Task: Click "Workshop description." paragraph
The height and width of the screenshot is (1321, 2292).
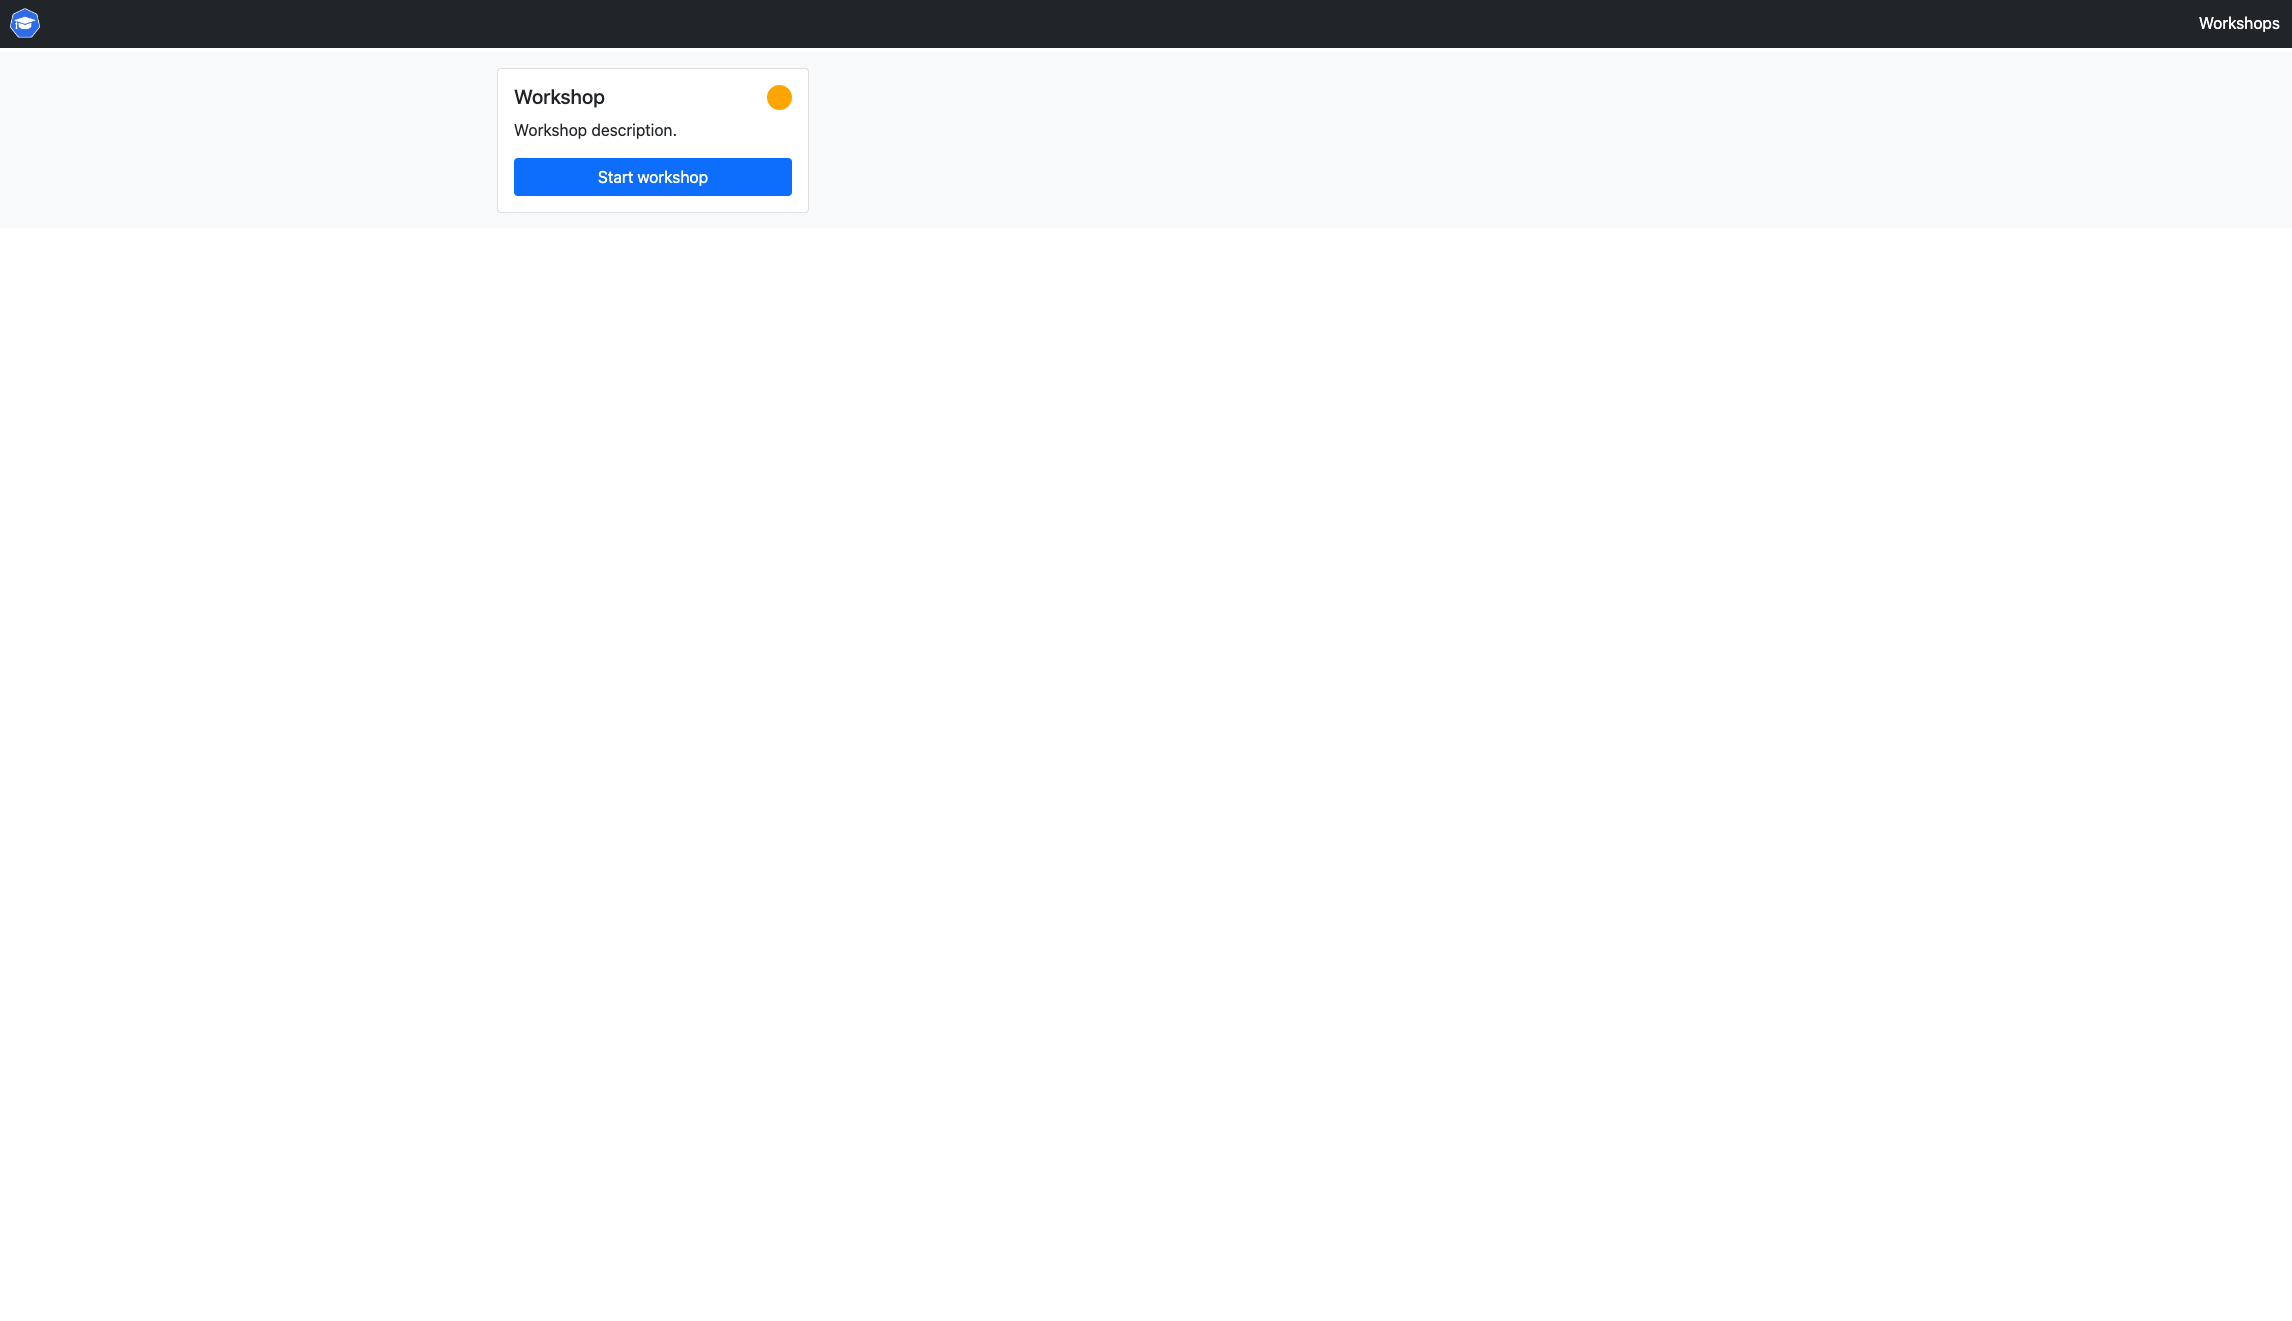Action: pos(595,130)
